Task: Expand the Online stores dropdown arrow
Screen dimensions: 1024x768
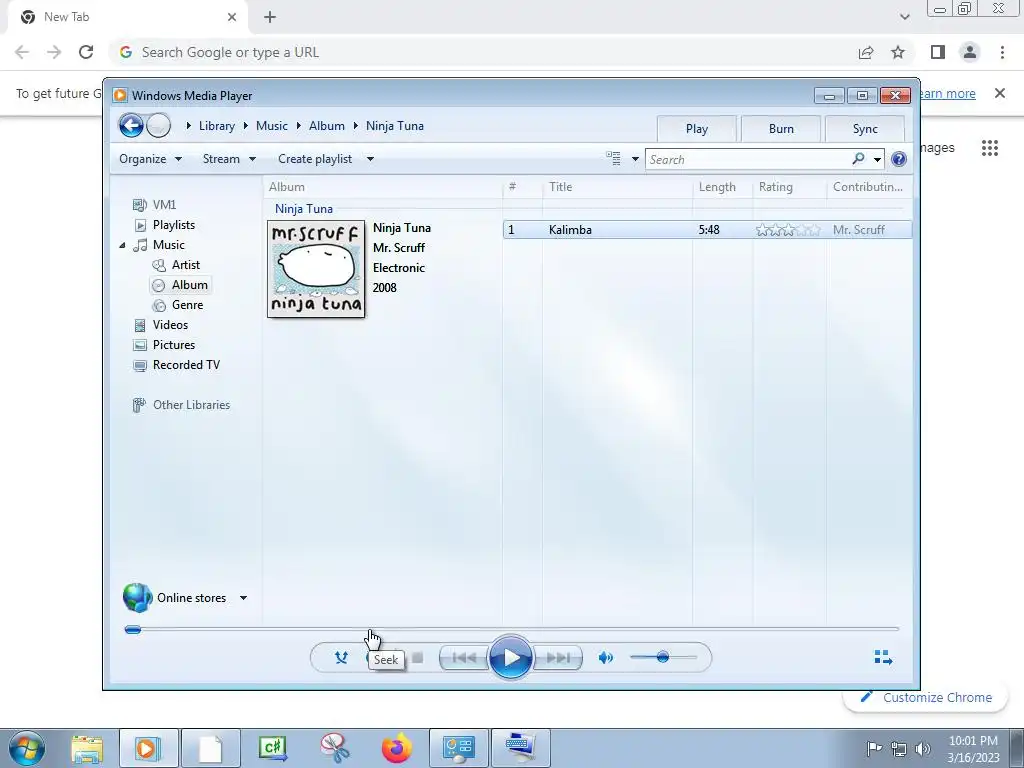Action: click(x=243, y=598)
